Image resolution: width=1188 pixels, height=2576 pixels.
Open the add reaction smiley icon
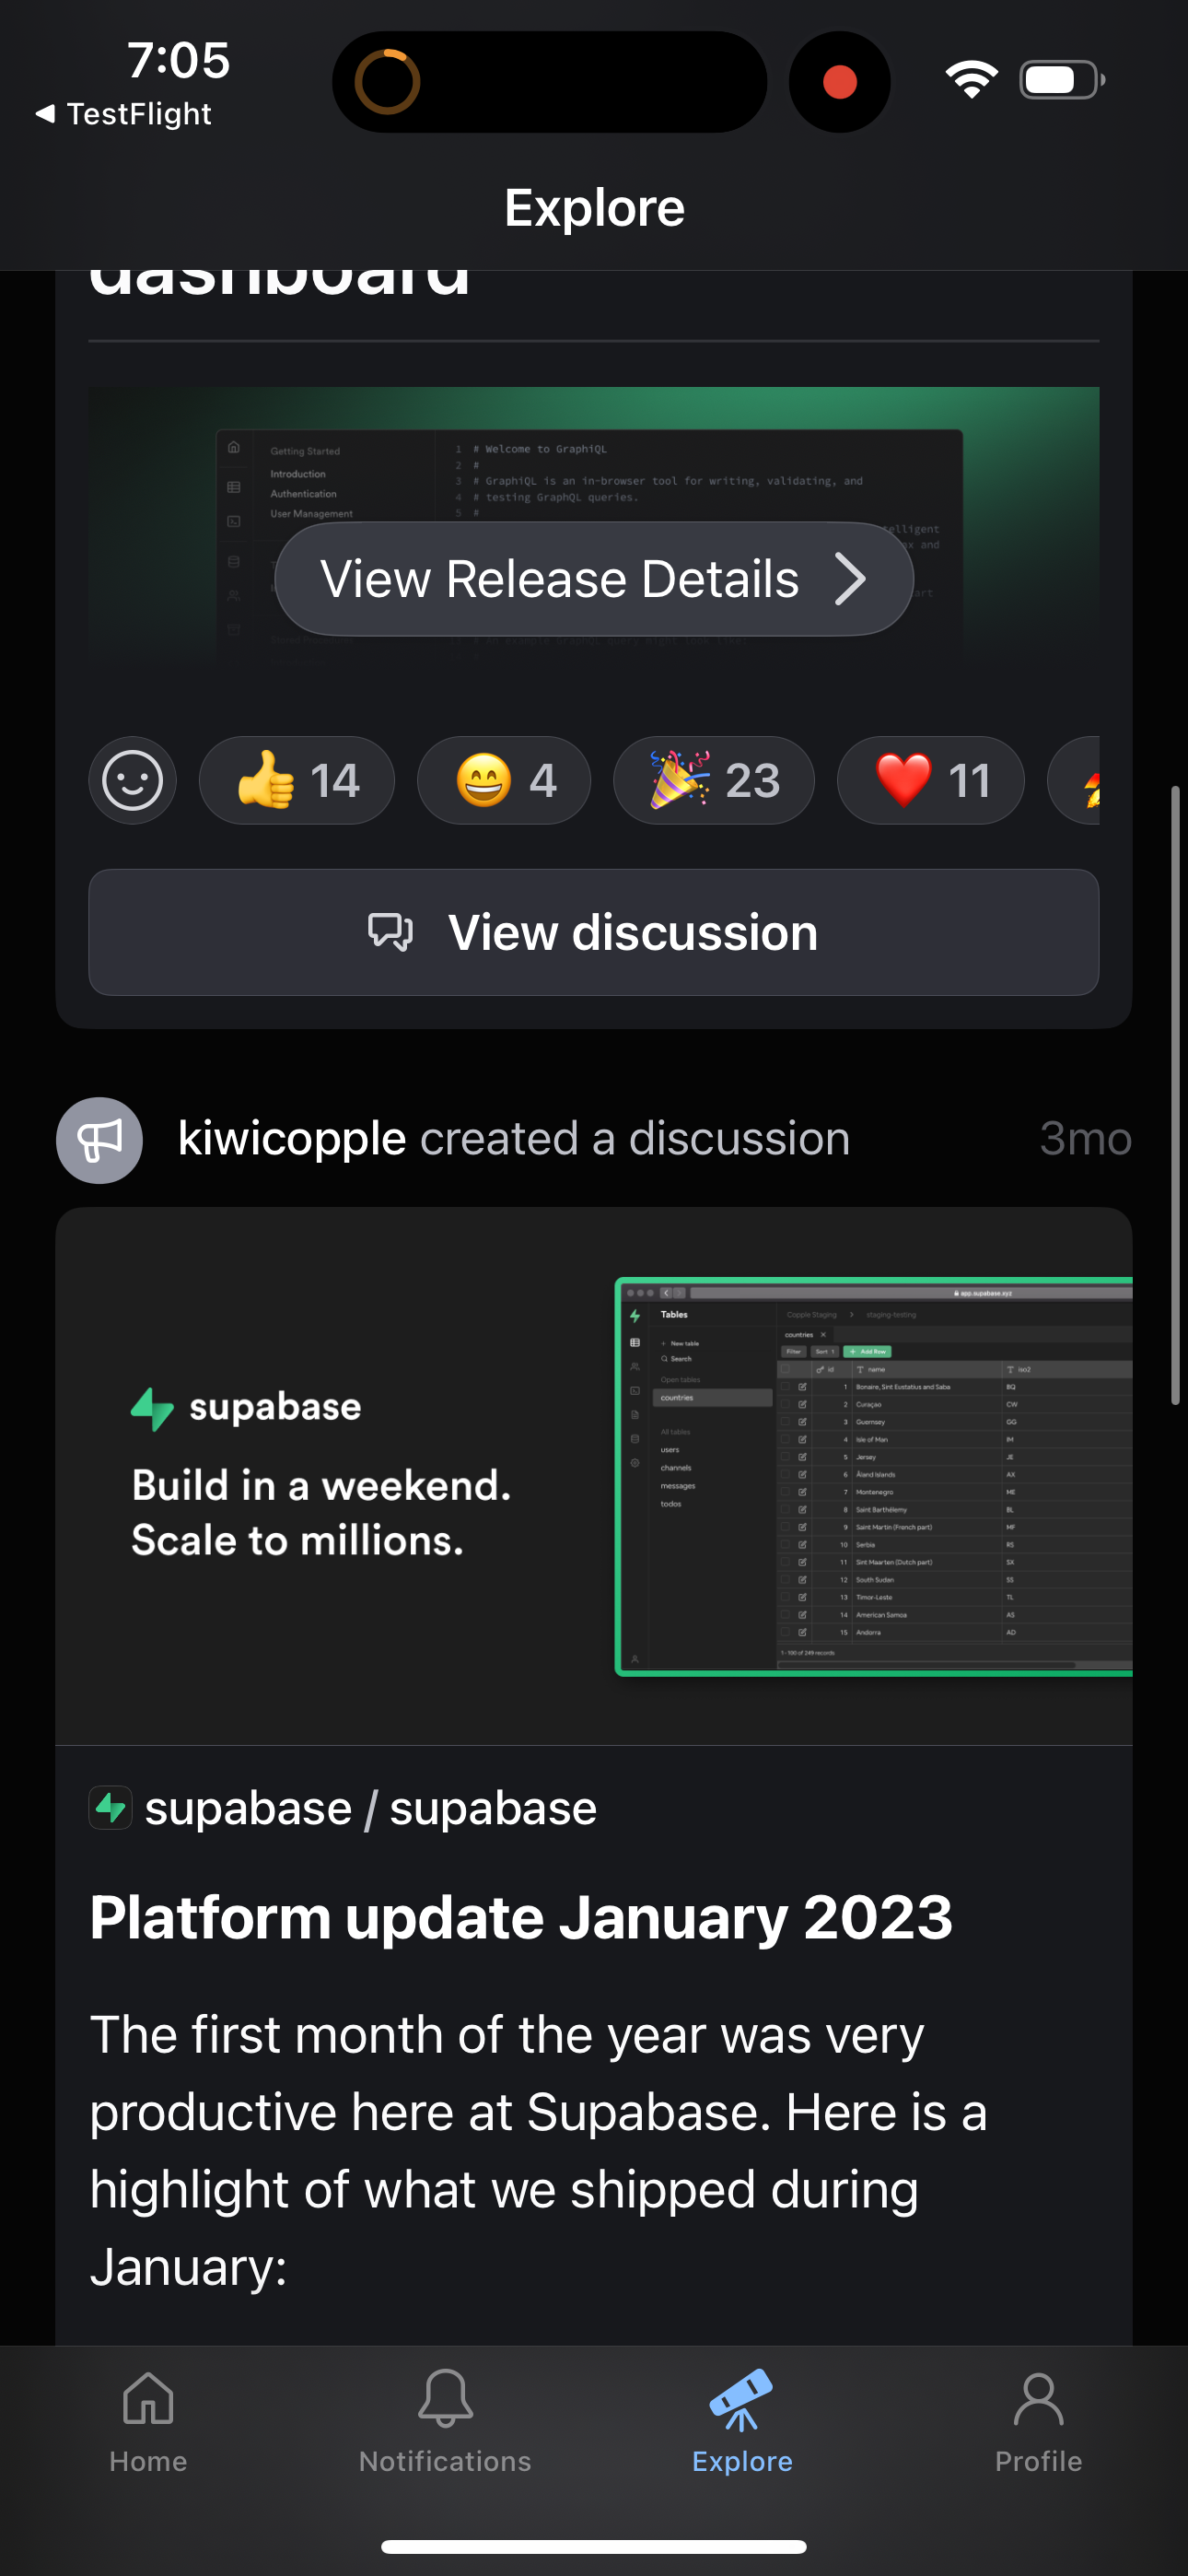click(133, 781)
